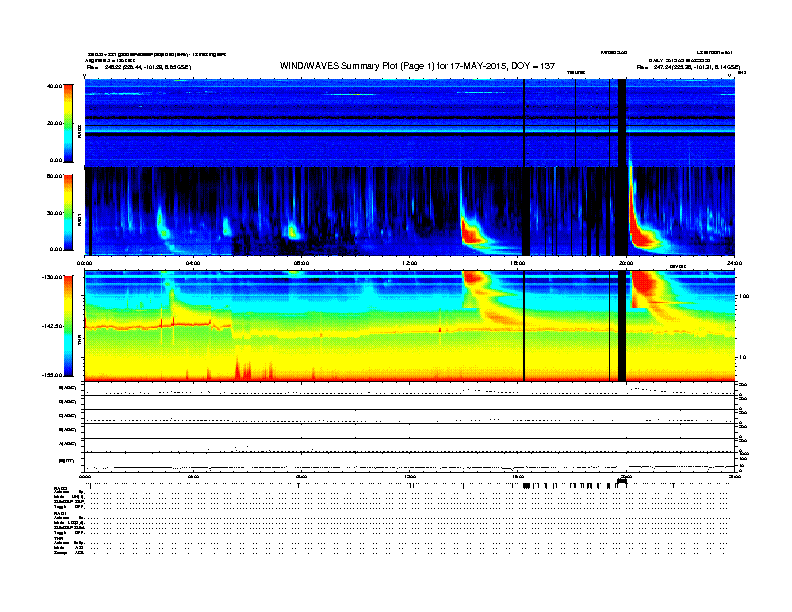792x612 pixels.
Task: Click the WIND/WAVES Summary Plot title
Action: (x=417, y=66)
